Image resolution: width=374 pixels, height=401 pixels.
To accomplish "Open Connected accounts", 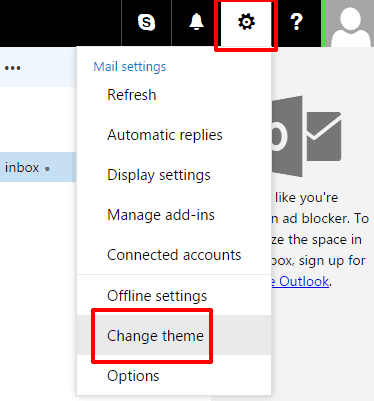I will [174, 255].
